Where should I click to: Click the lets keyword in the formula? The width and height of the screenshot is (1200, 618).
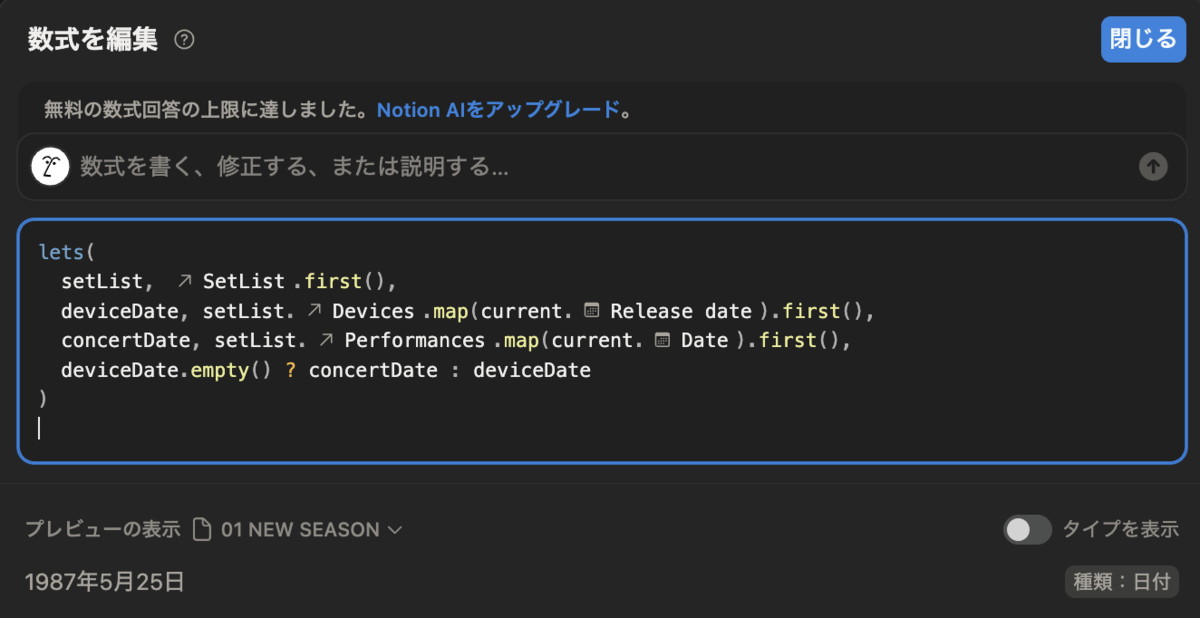[62, 253]
